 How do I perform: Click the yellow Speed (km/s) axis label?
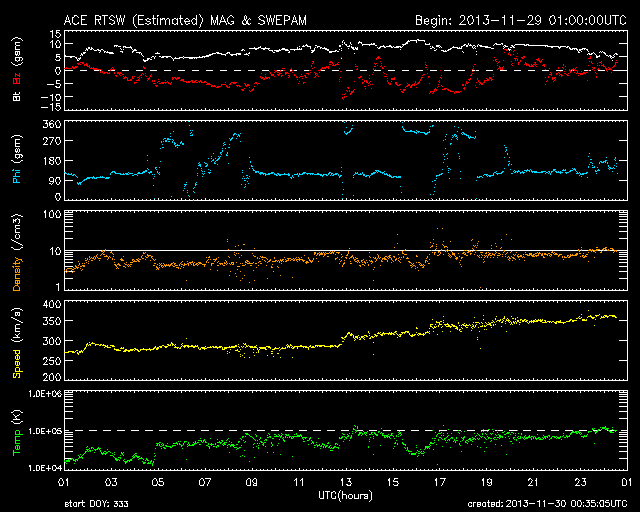tap(18, 343)
